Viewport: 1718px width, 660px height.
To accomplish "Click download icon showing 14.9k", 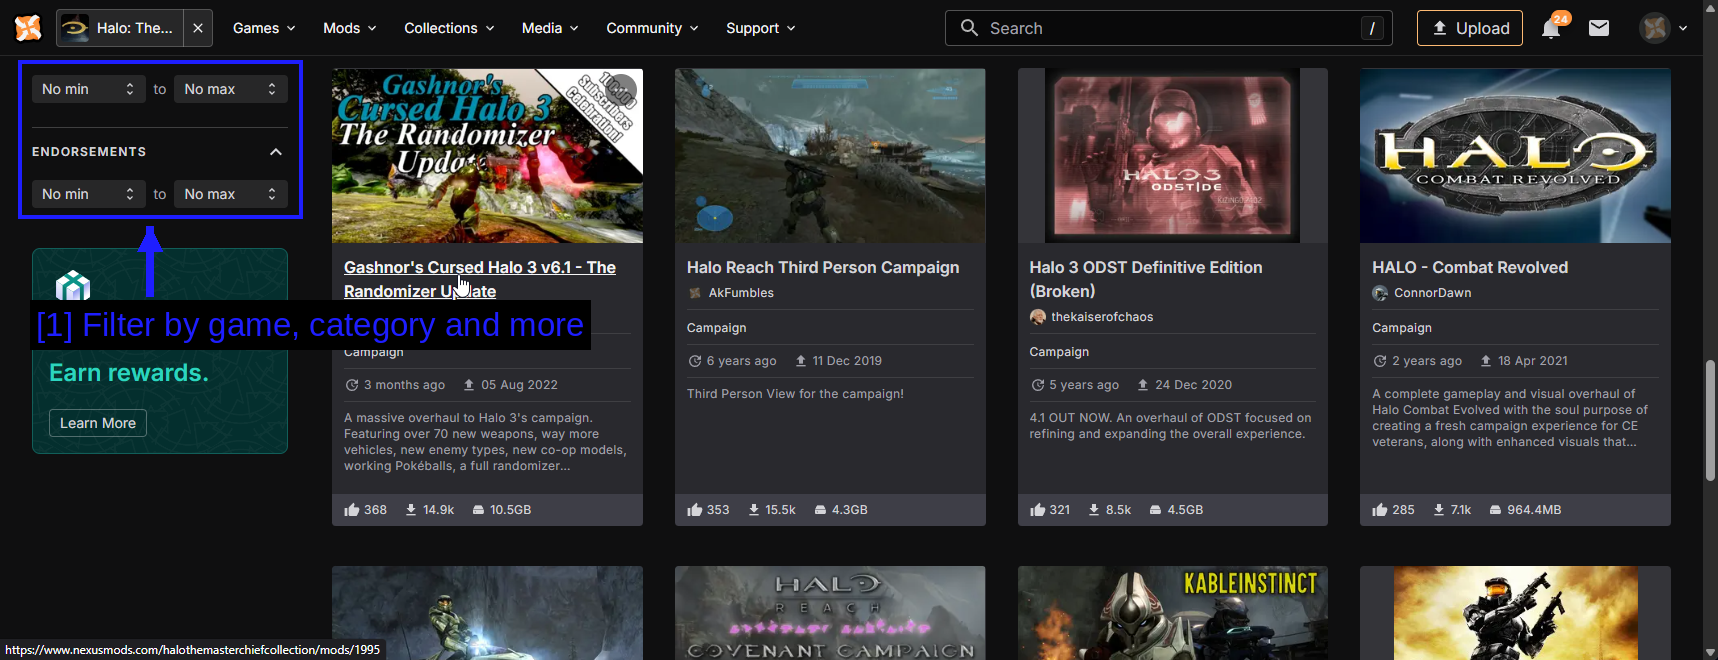I will click(411, 510).
